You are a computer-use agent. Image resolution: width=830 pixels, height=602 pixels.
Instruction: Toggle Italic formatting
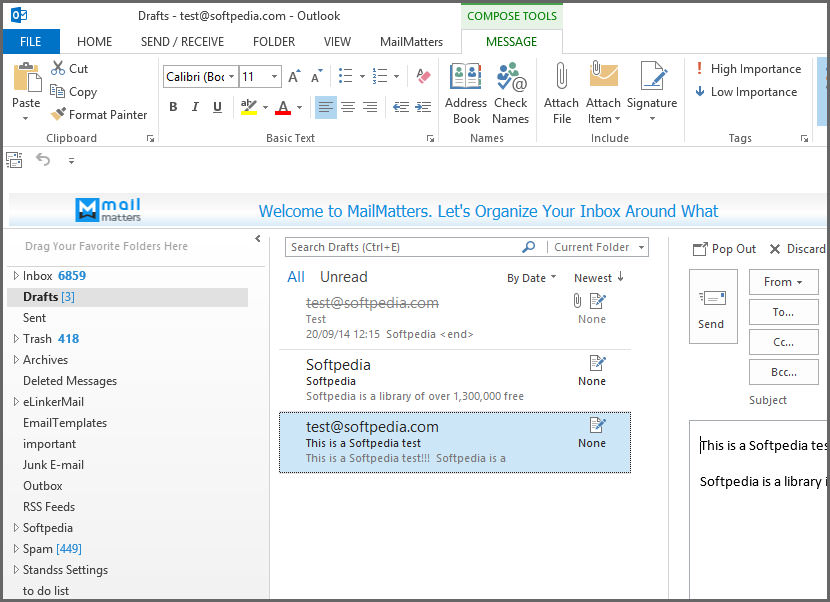[x=195, y=107]
